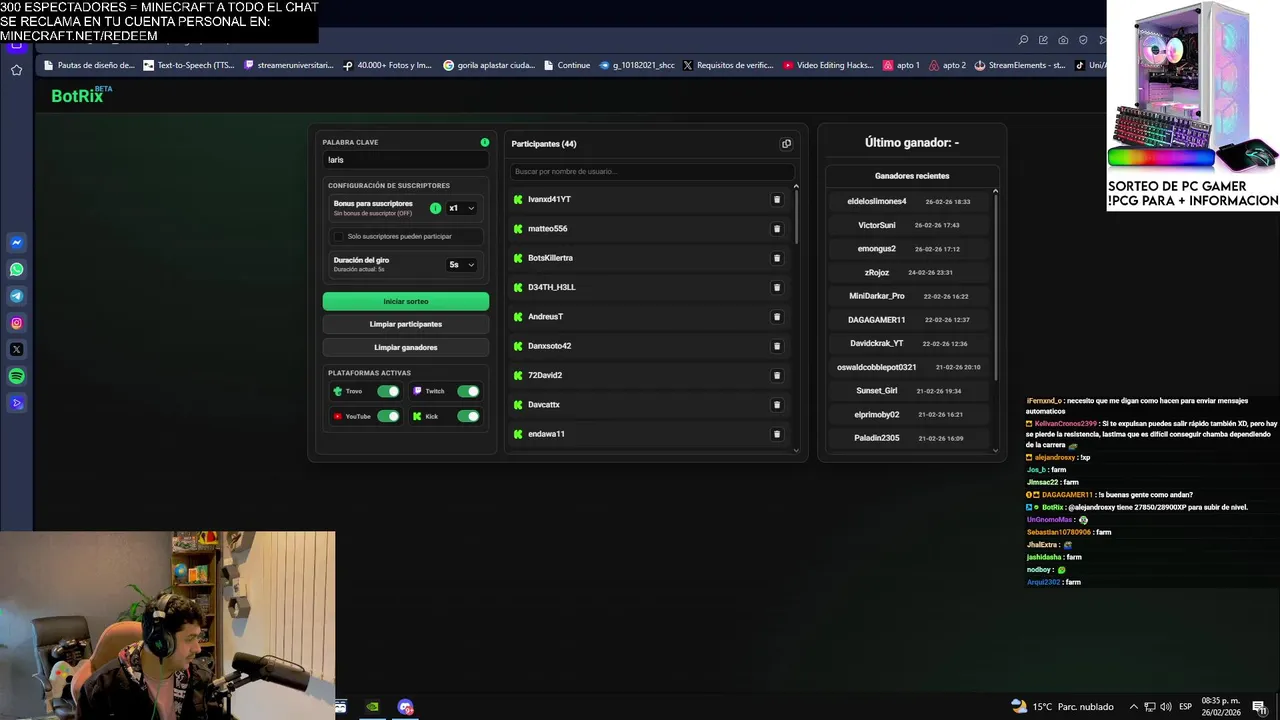Open Messenger in the browser sidebar
This screenshot has width=1280, height=720.
(x=17, y=243)
